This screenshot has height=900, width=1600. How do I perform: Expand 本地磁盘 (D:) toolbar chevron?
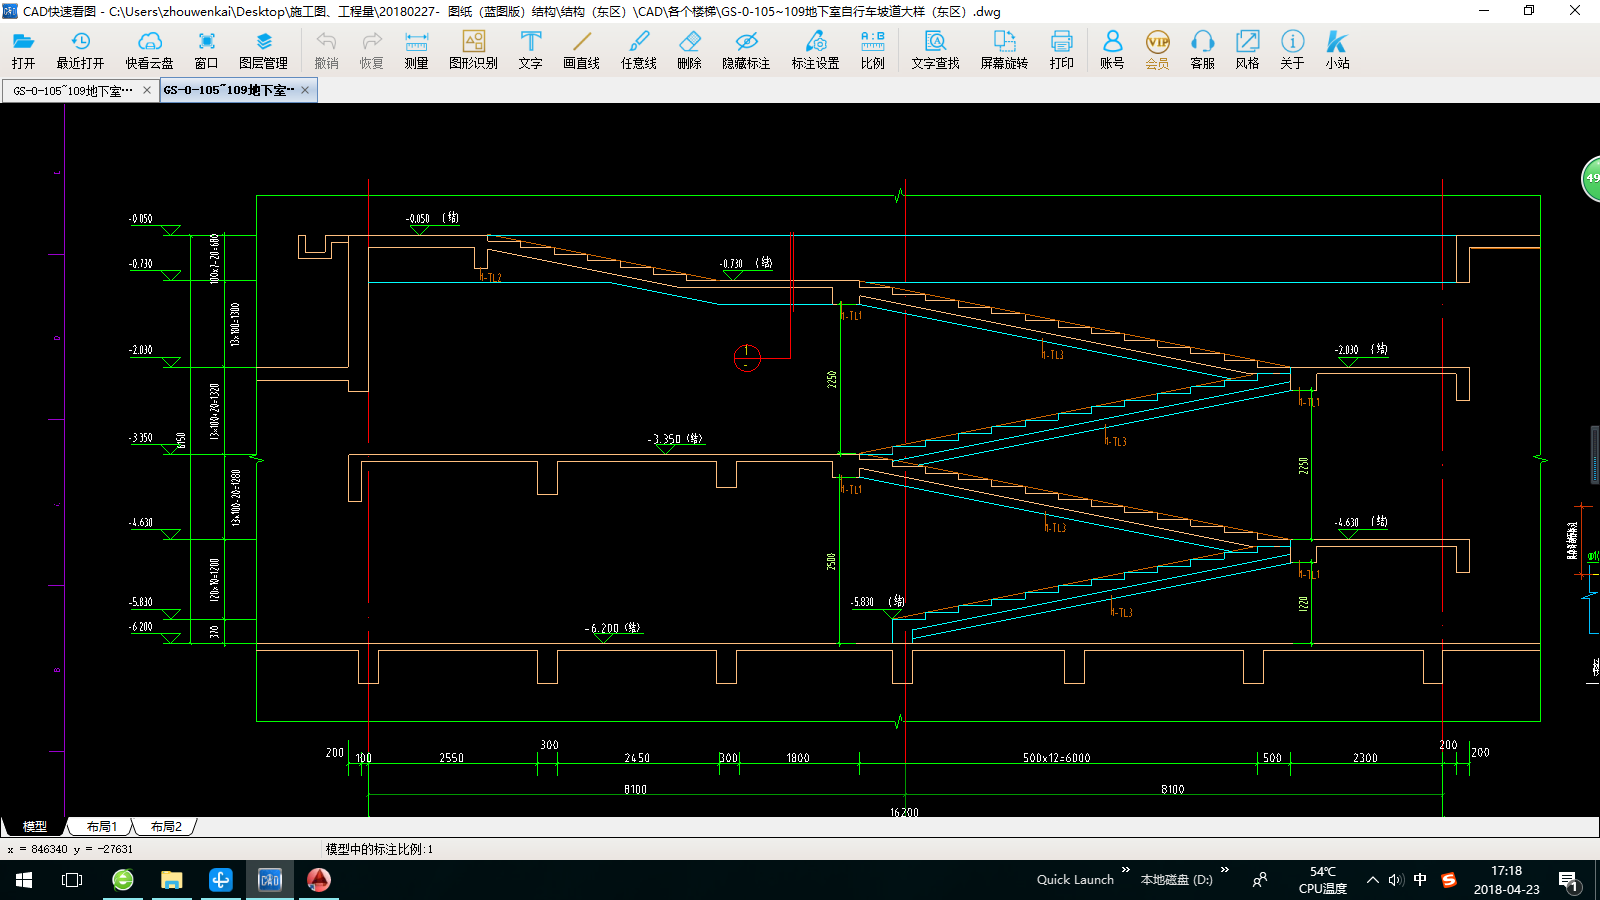[x=1224, y=870]
